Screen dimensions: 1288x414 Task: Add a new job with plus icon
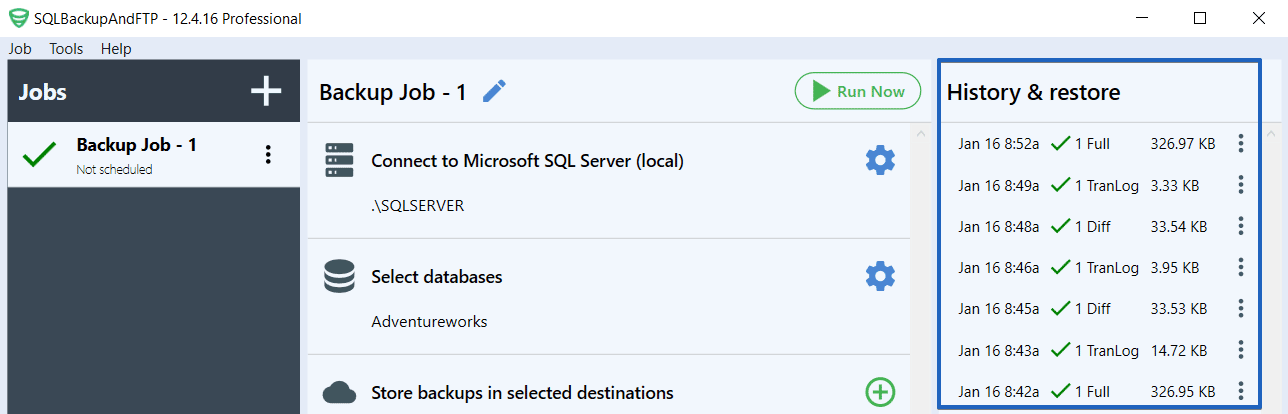pos(266,92)
